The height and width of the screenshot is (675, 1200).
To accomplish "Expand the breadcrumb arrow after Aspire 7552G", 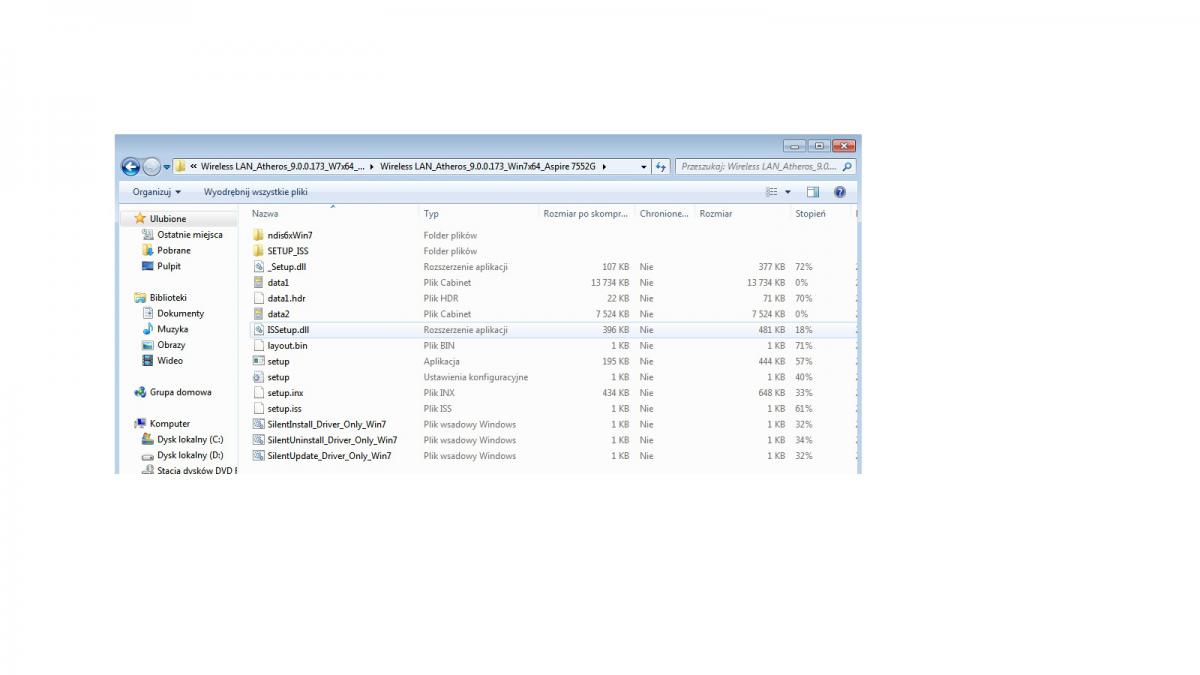I will click(x=604, y=167).
